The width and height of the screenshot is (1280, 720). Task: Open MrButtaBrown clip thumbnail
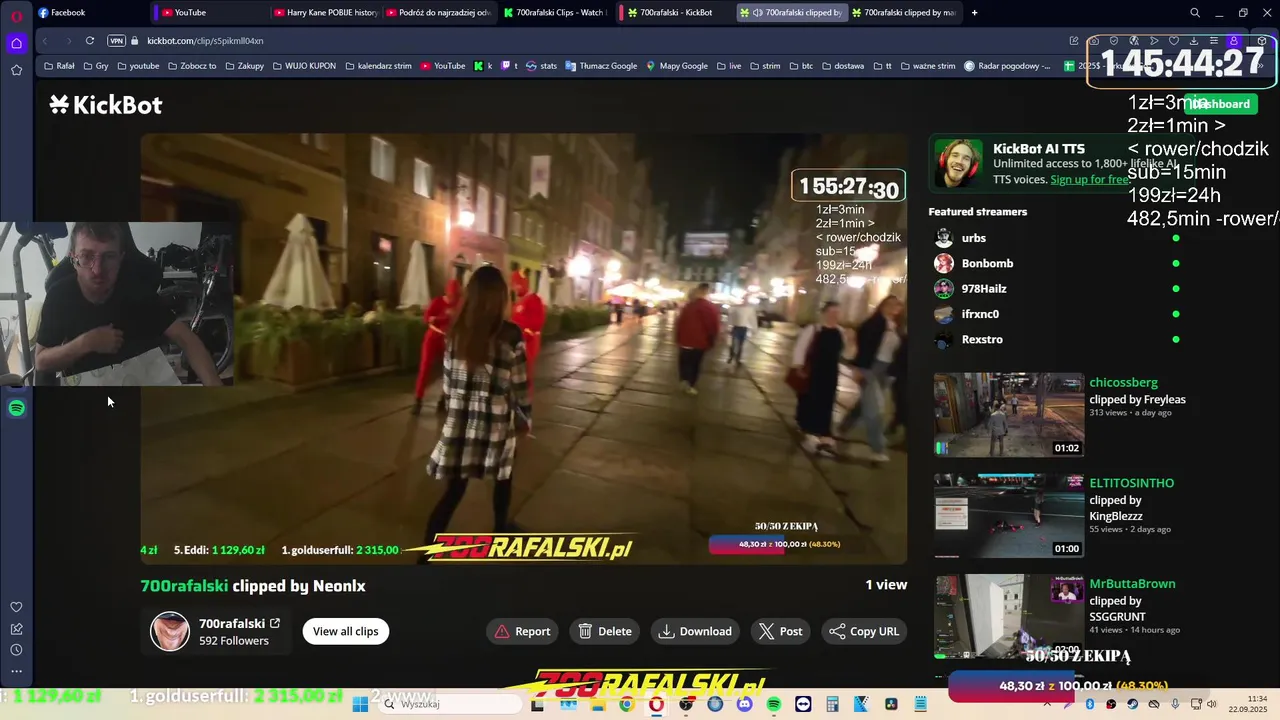[x=1009, y=616]
